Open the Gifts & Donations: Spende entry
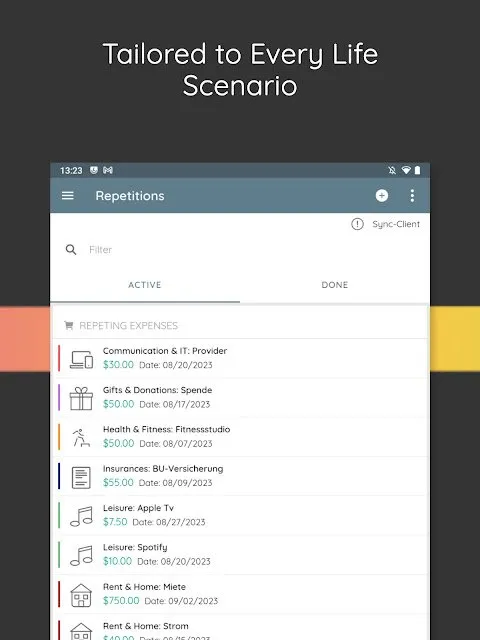The height and width of the screenshot is (640, 480). point(241,398)
